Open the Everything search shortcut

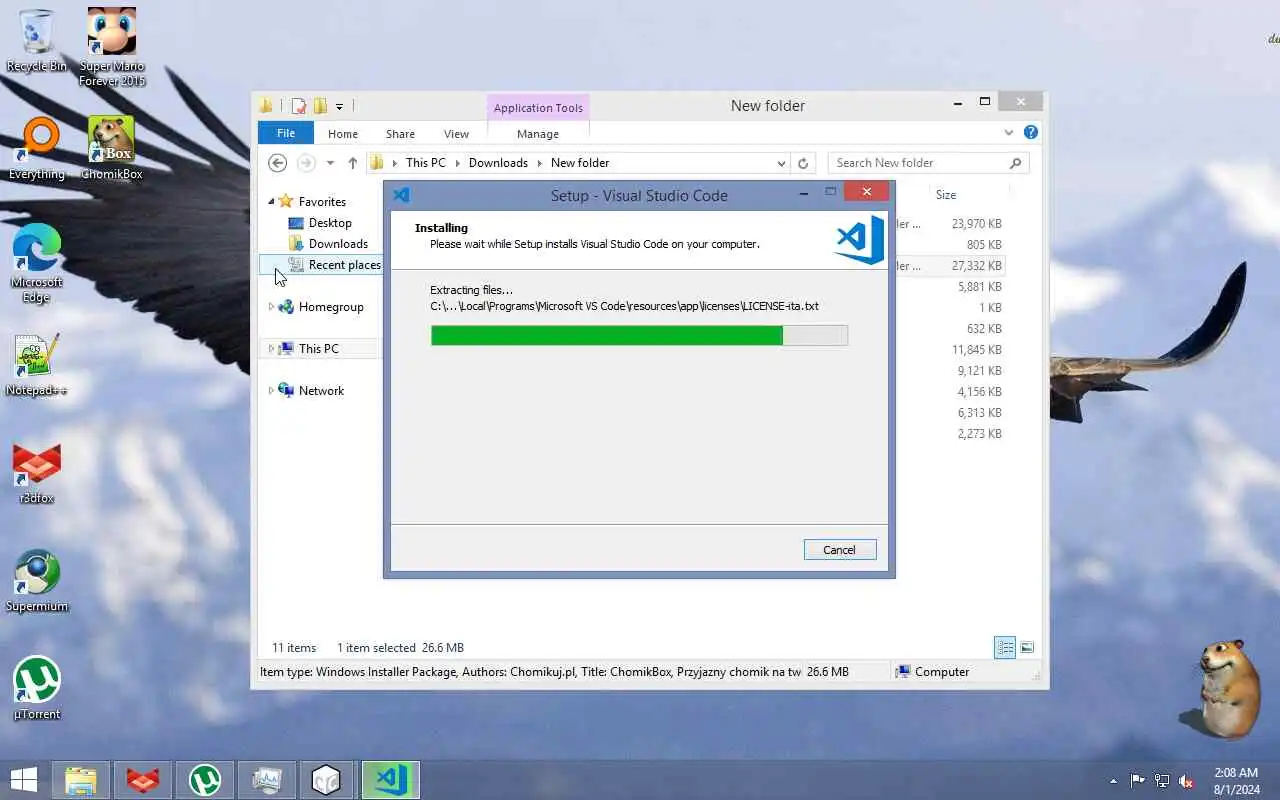[x=37, y=148]
